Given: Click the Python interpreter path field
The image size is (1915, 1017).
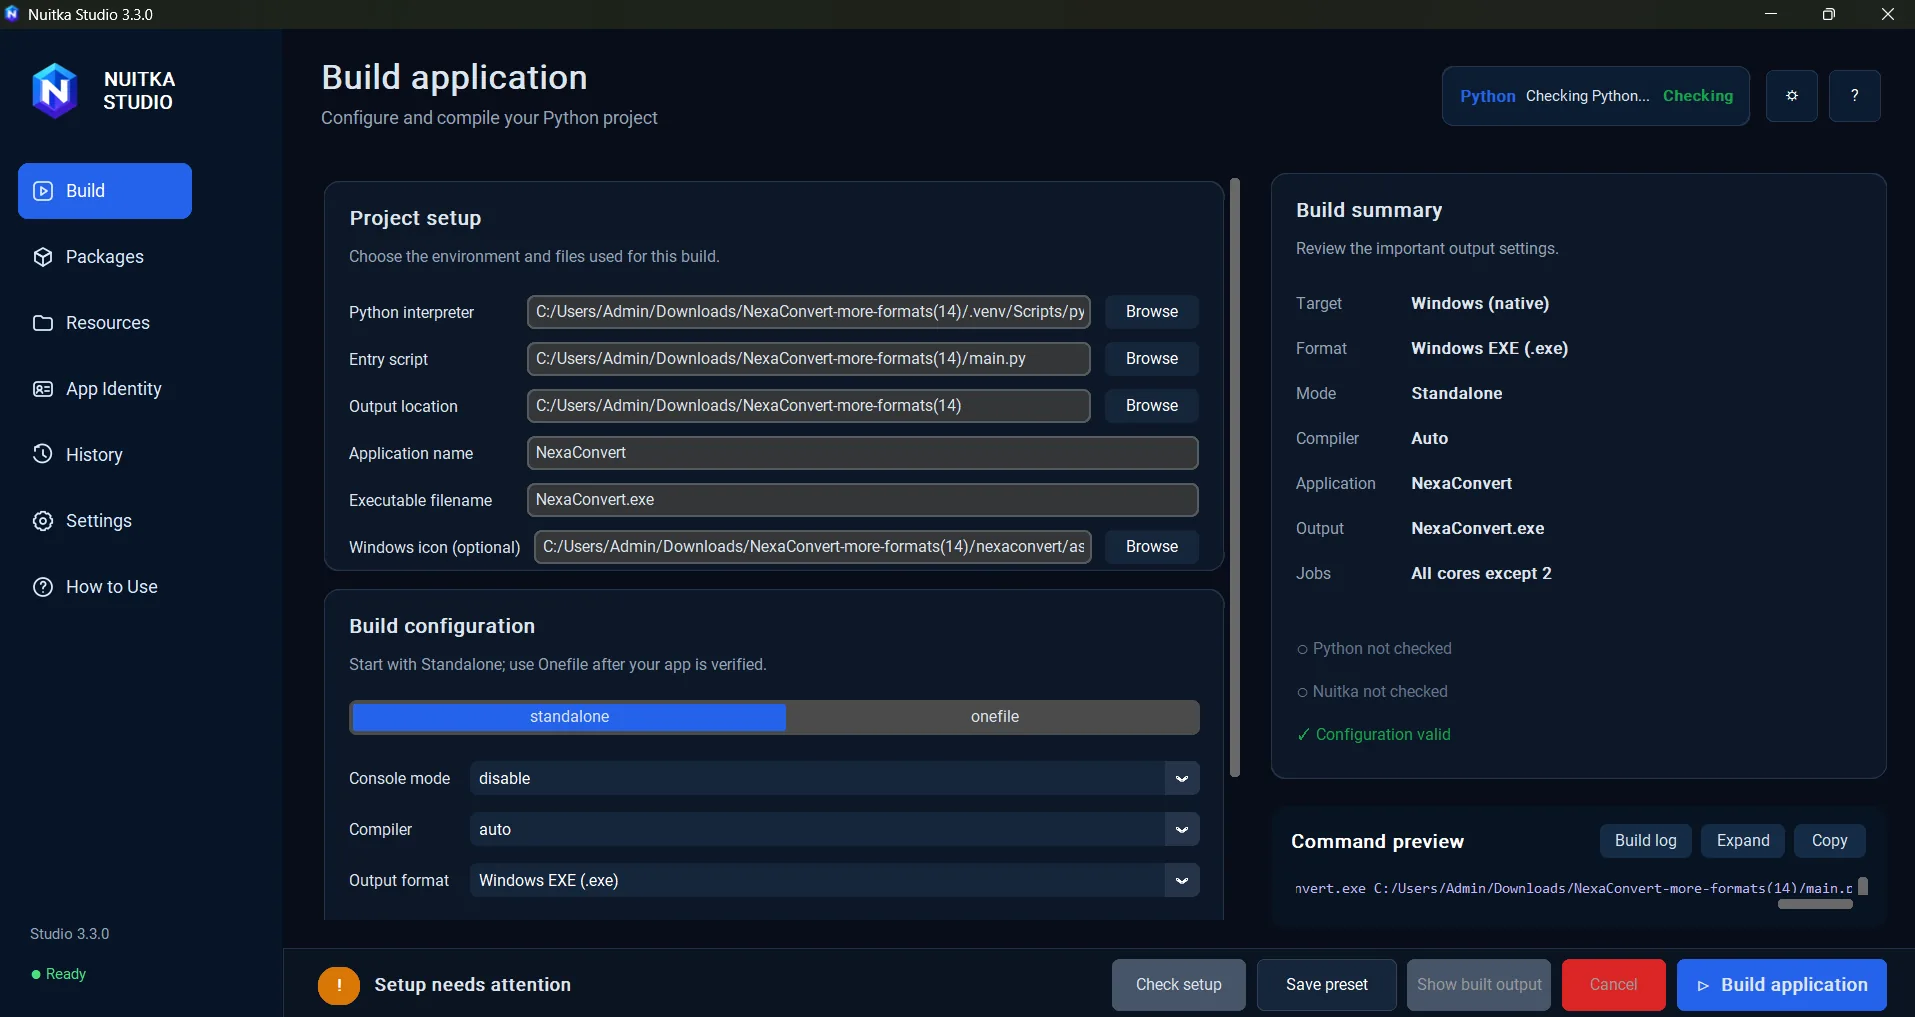Looking at the screenshot, I should 809,312.
